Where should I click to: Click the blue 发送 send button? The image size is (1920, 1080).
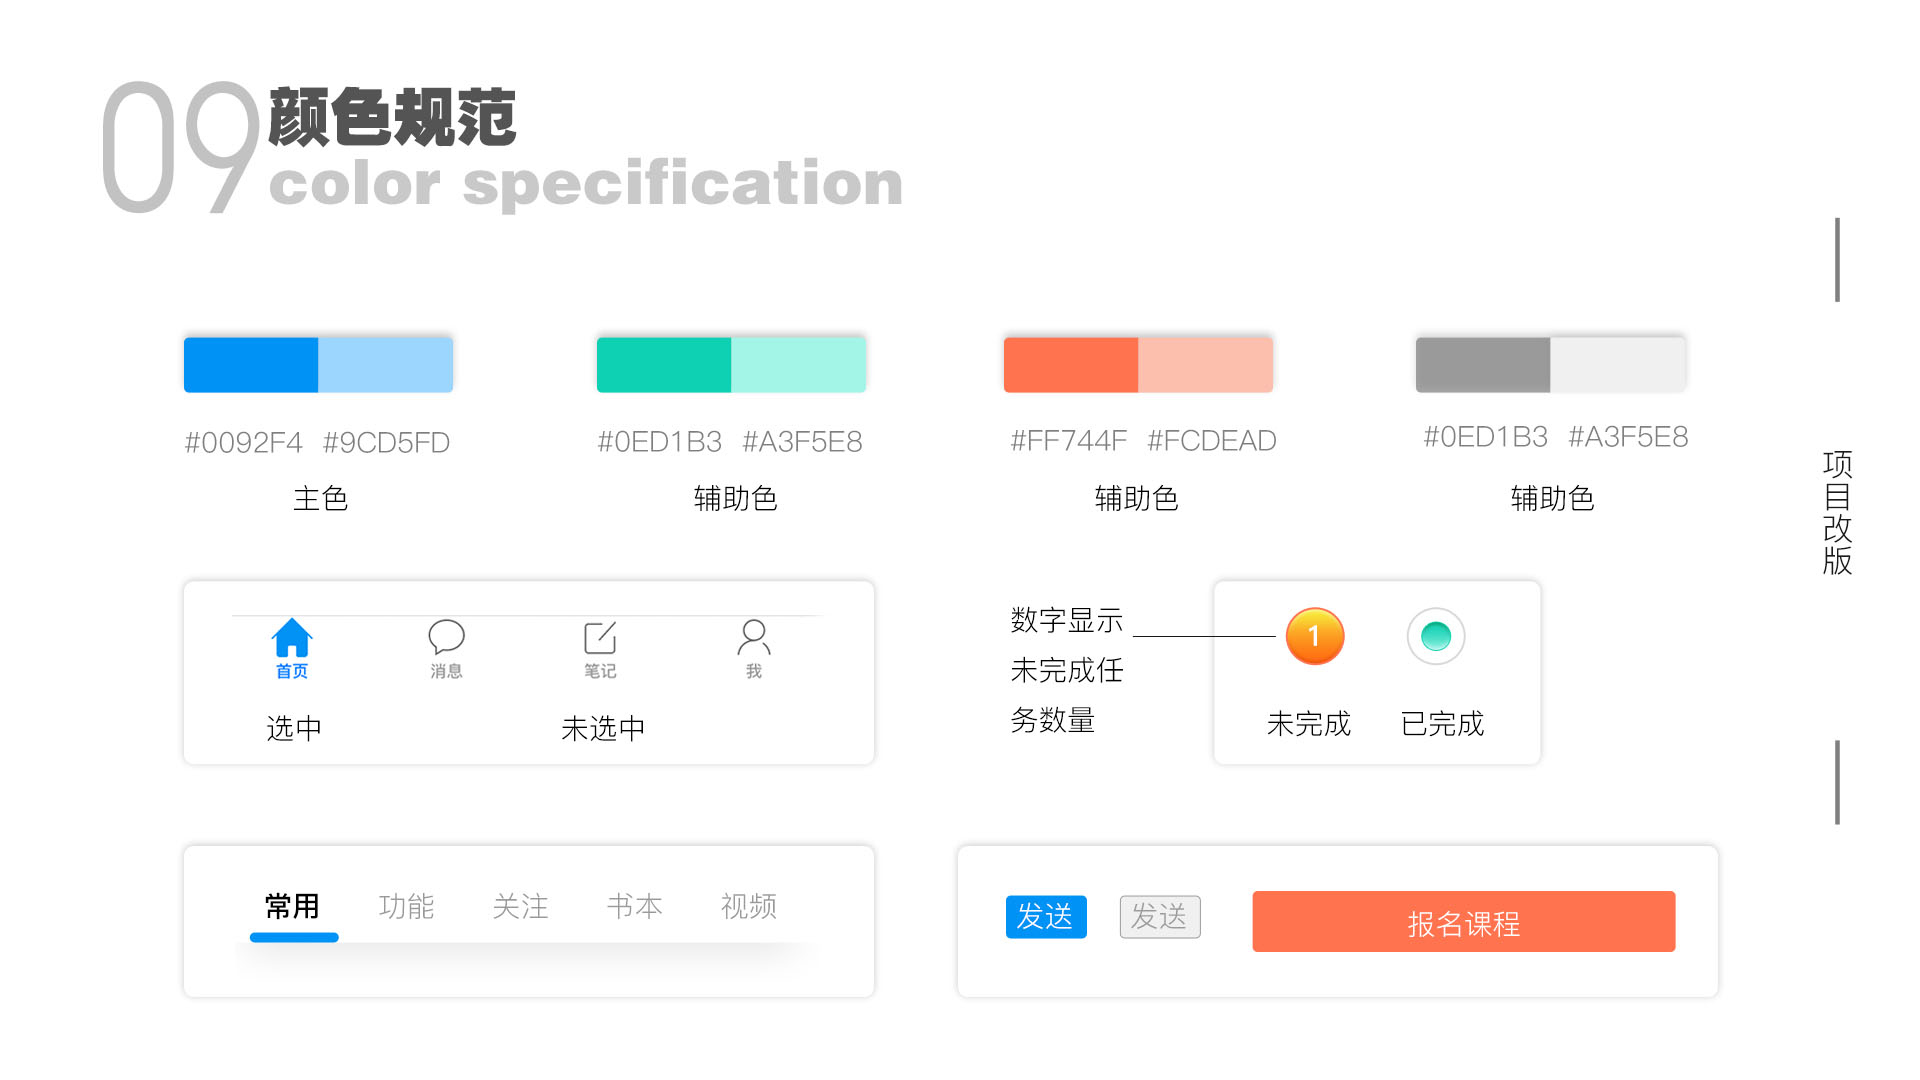[1046, 917]
